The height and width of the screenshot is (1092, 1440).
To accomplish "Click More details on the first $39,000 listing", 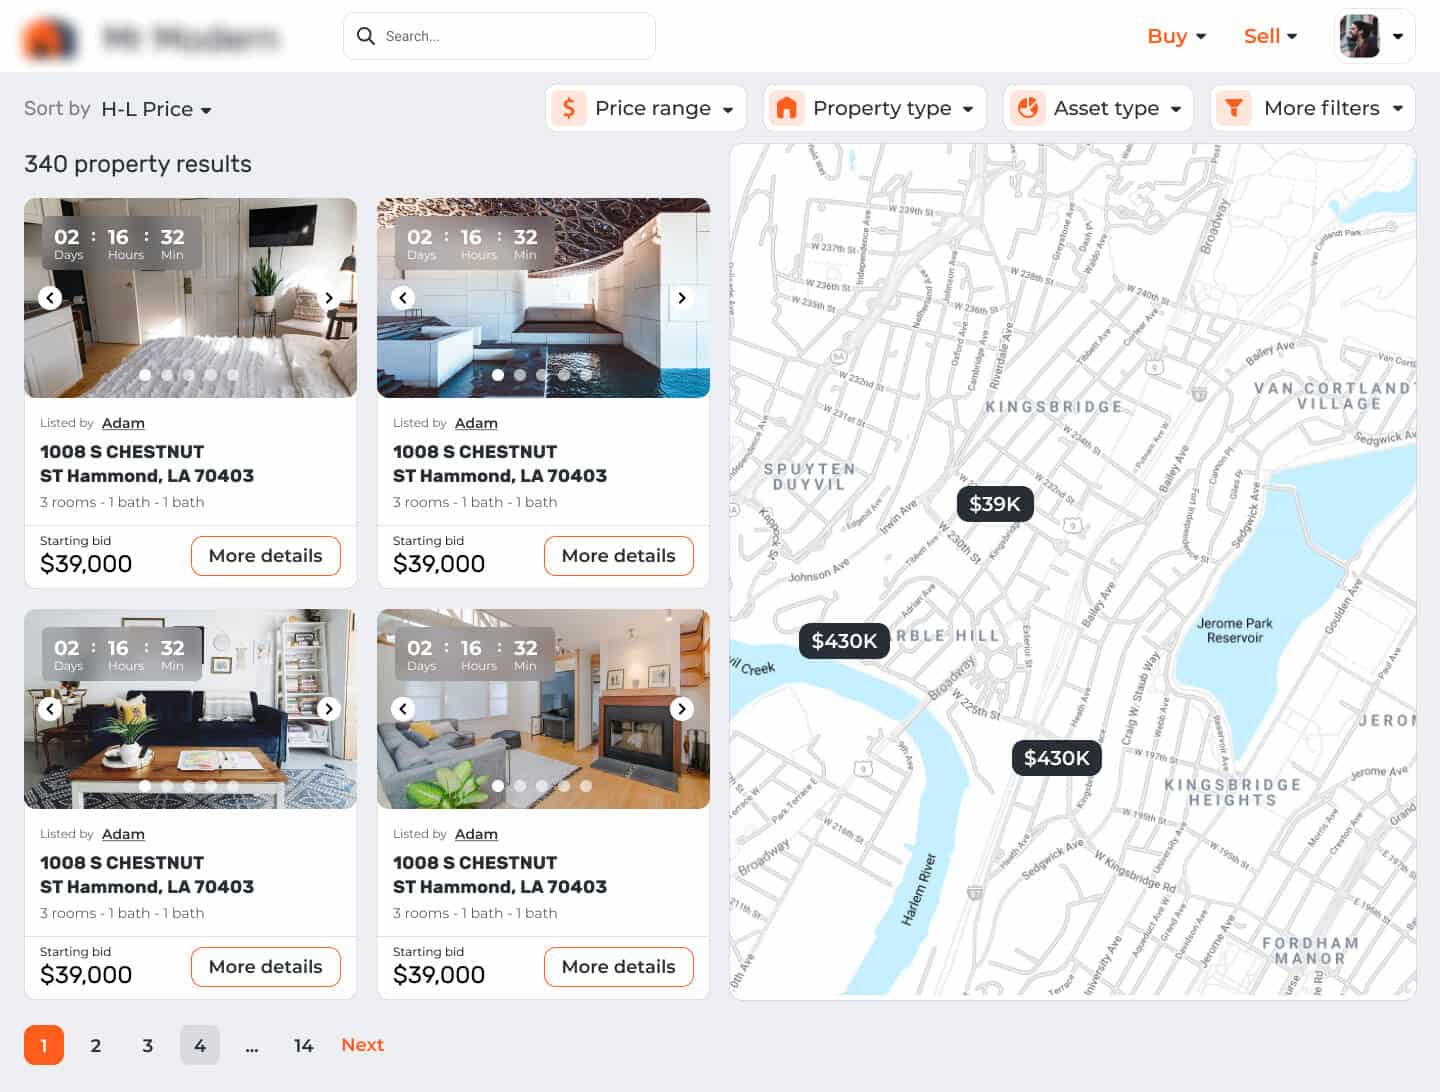I will [265, 556].
